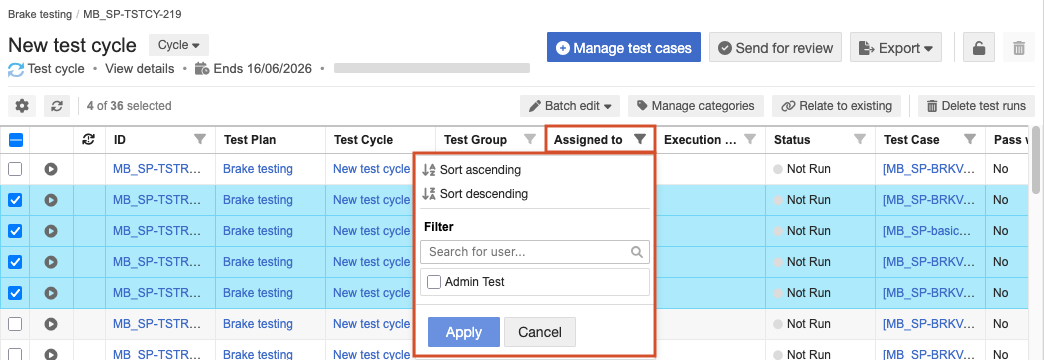Click Manage categories
1044x360 pixels.
(x=696, y=106)
